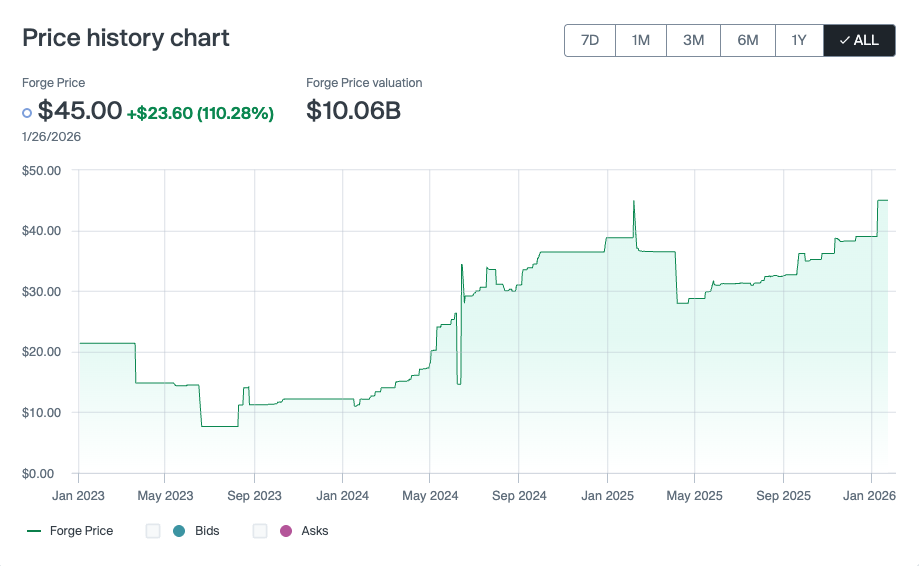Click the Price history chart heading

[x=126, y=38]
